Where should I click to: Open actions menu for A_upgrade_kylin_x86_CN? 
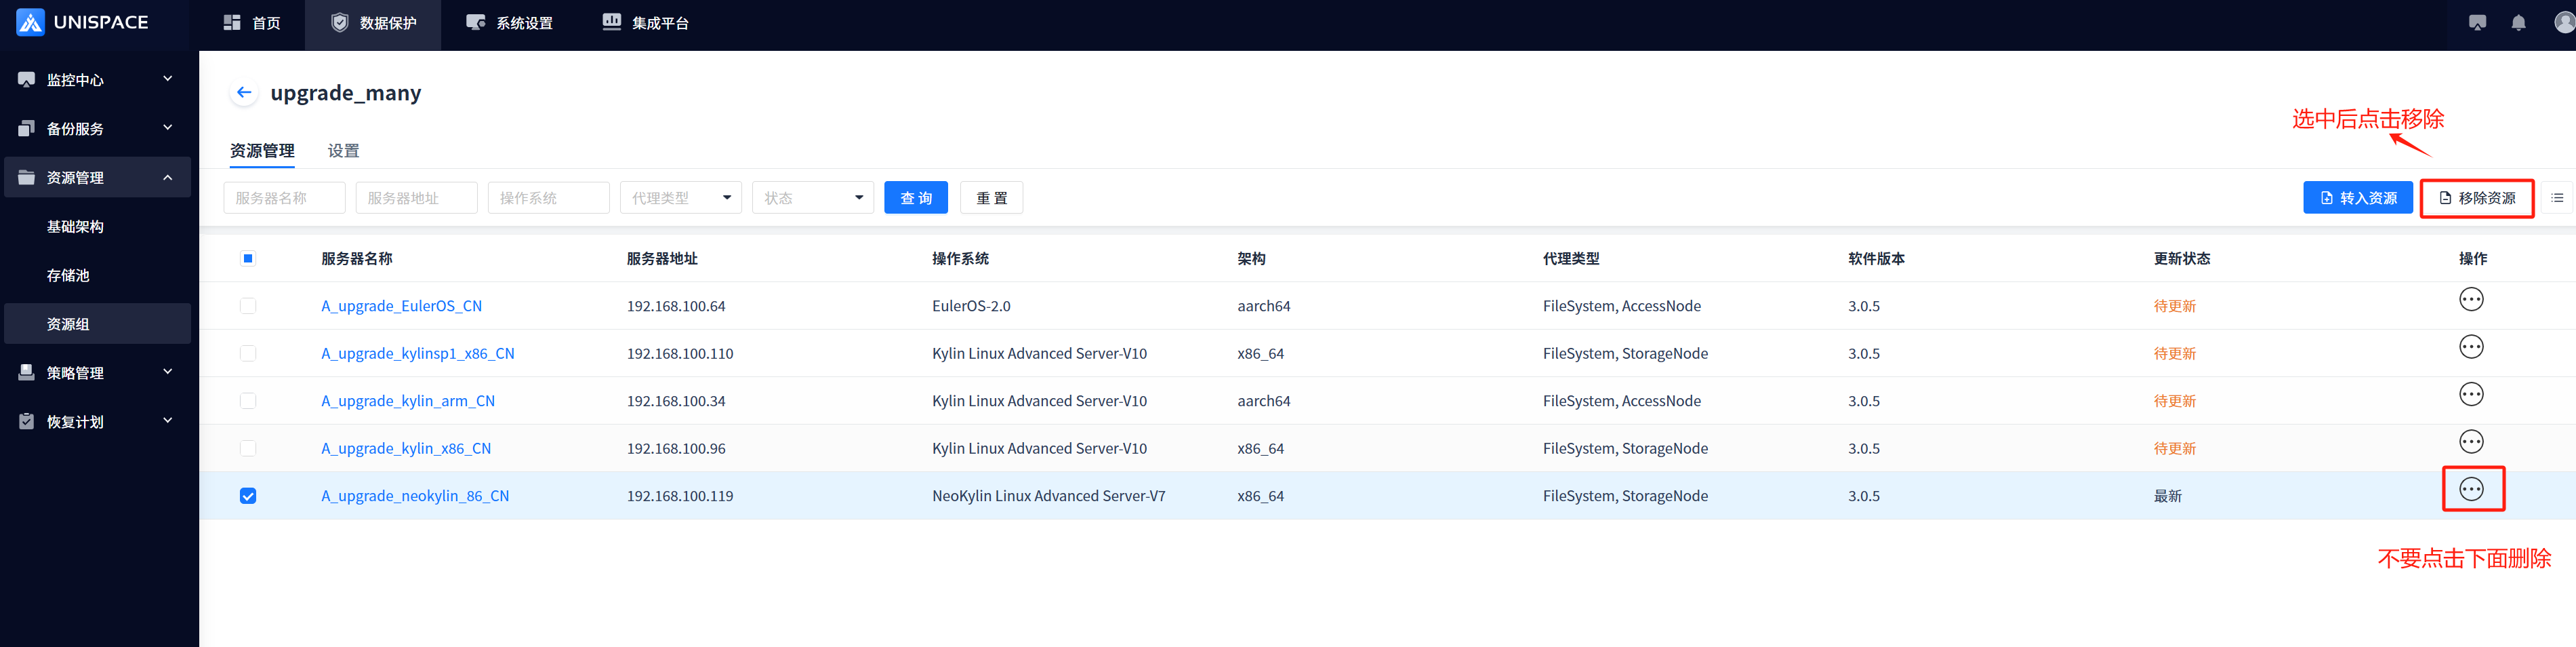point(2471,442)
